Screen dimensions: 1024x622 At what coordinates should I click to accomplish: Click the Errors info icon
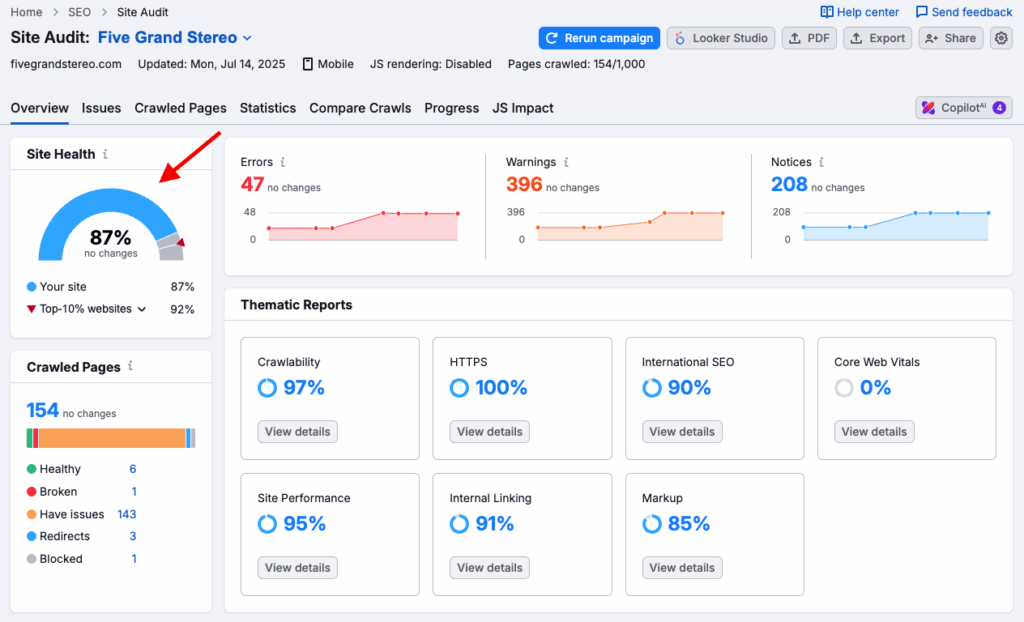point(283,162)
